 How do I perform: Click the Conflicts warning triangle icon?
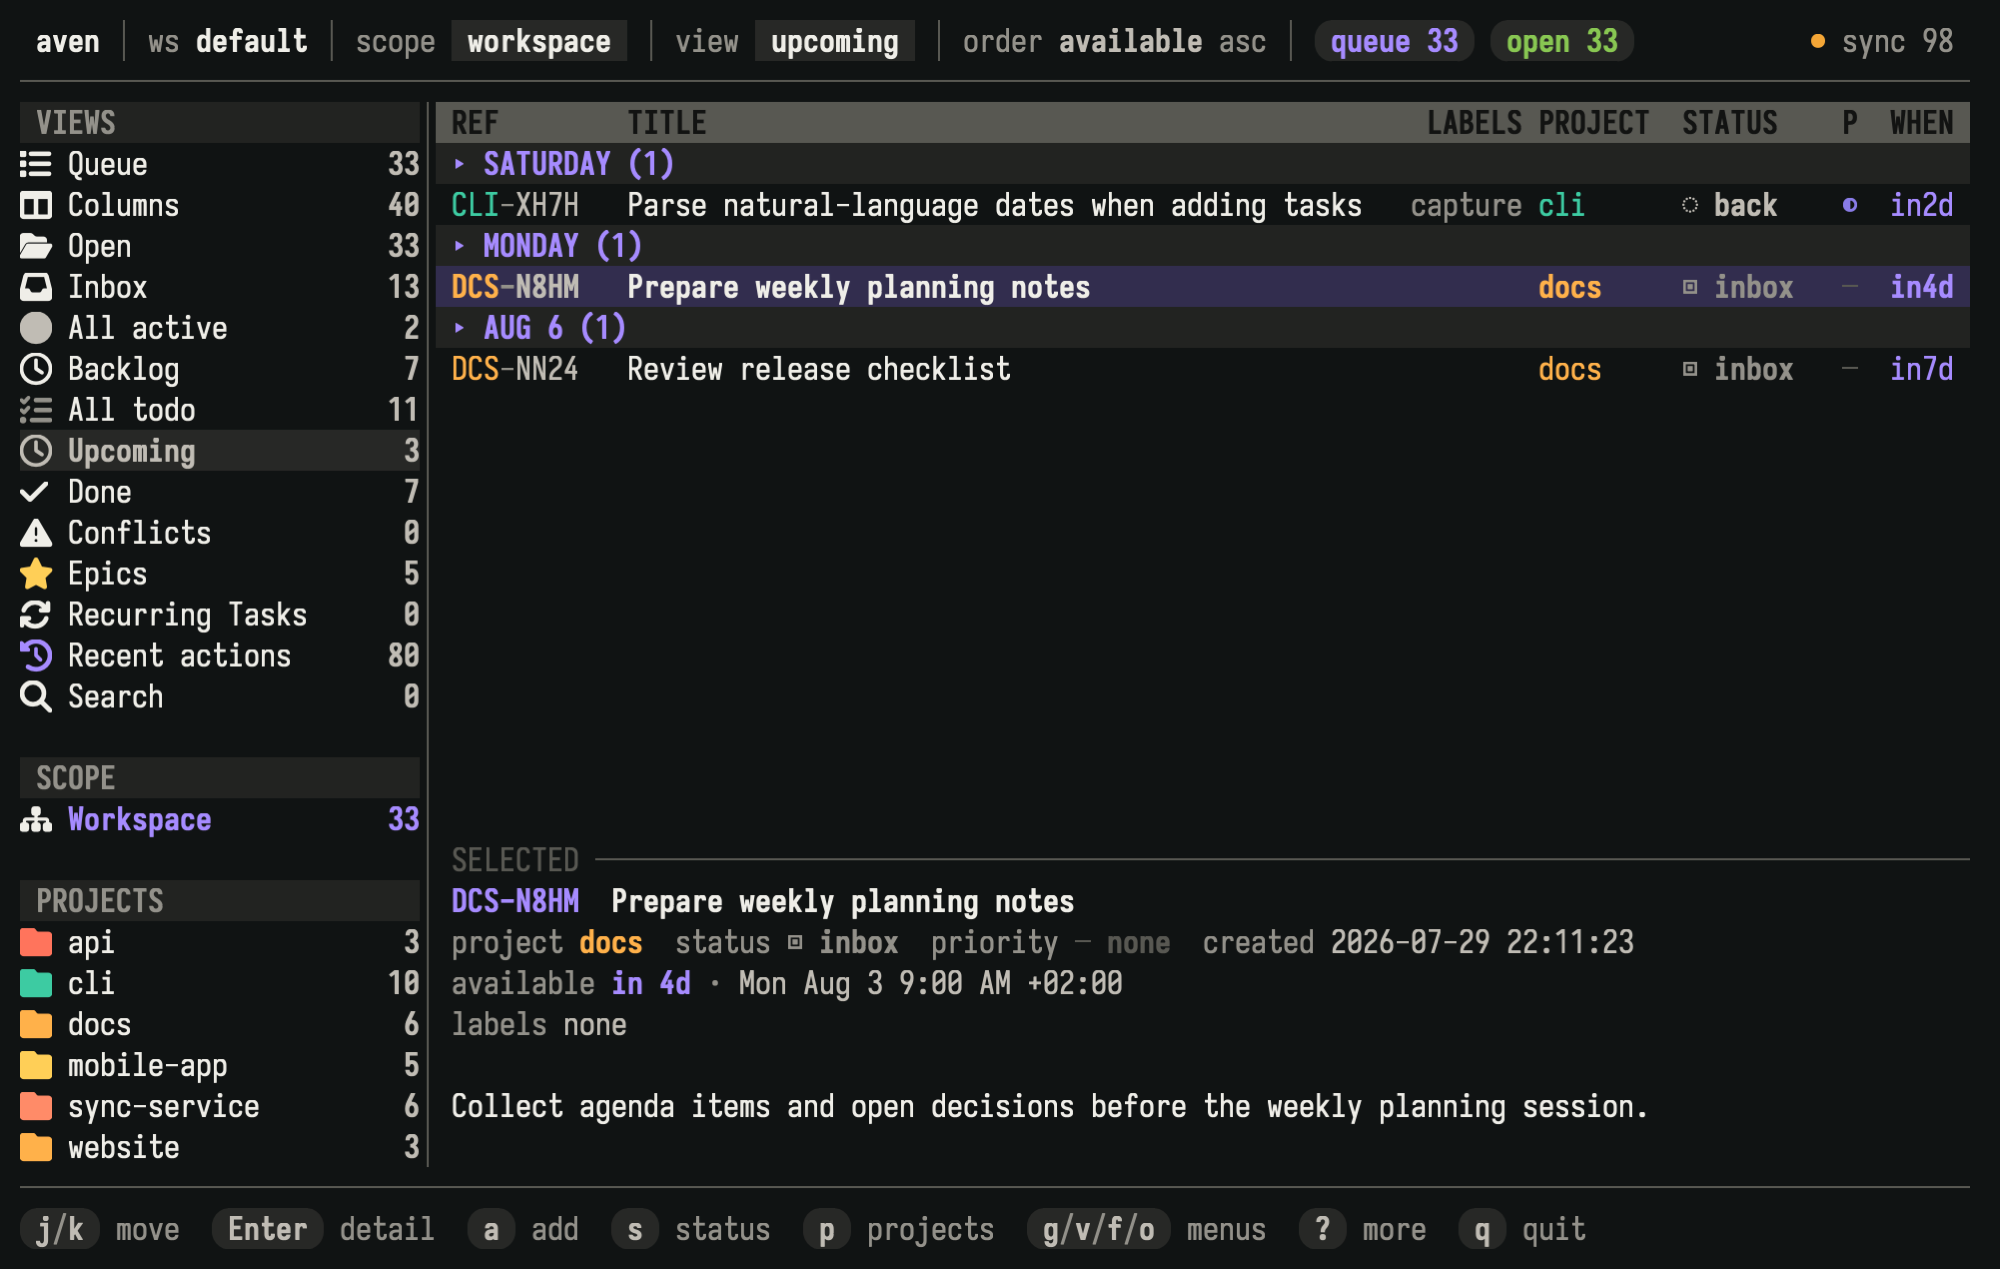(36, 533)
